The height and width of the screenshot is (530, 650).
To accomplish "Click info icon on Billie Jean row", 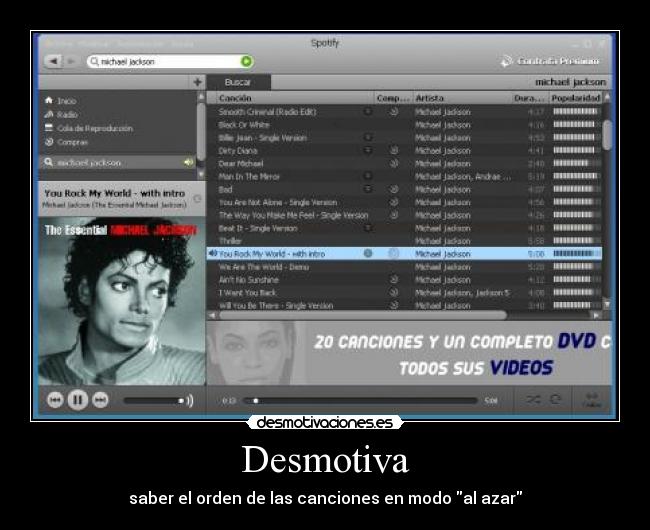I will click(368, 137).
